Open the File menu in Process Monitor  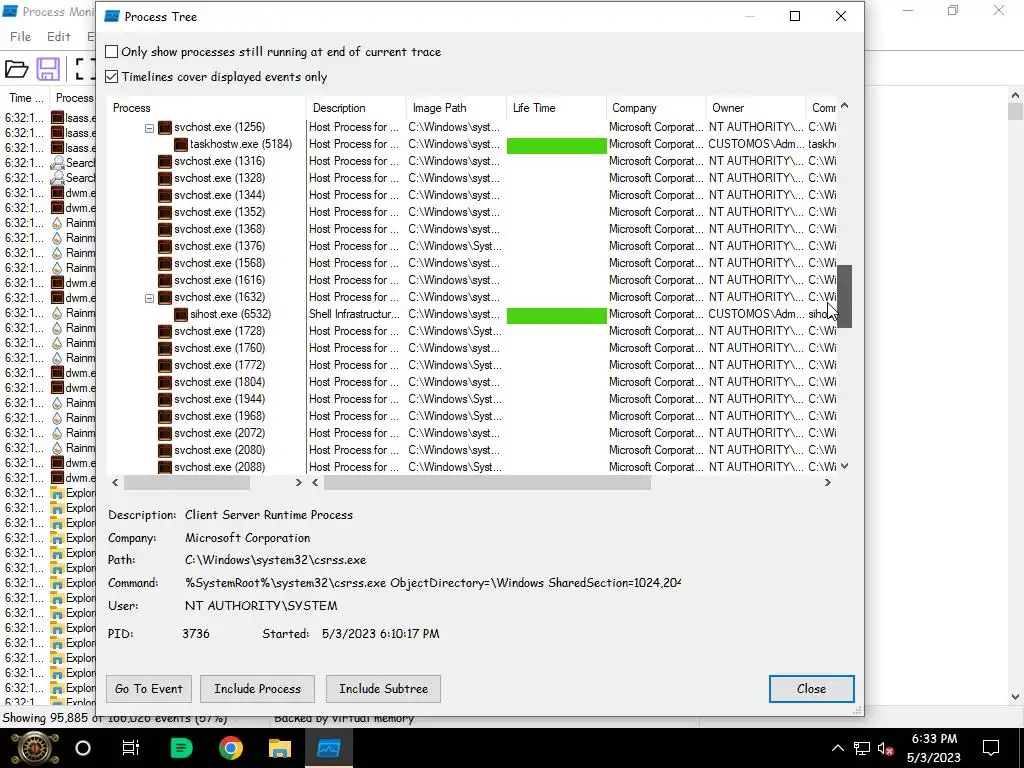(x=20, y=37)
